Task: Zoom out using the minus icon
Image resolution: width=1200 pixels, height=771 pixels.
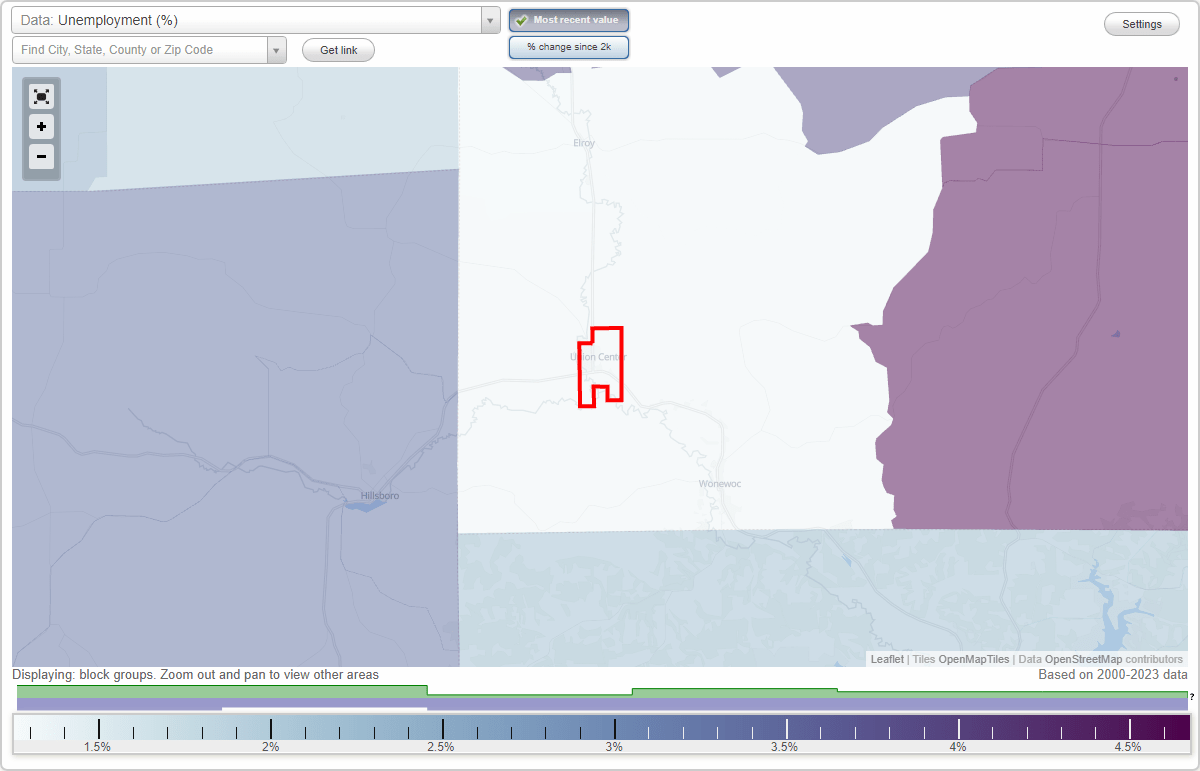Action: [41, 157]
